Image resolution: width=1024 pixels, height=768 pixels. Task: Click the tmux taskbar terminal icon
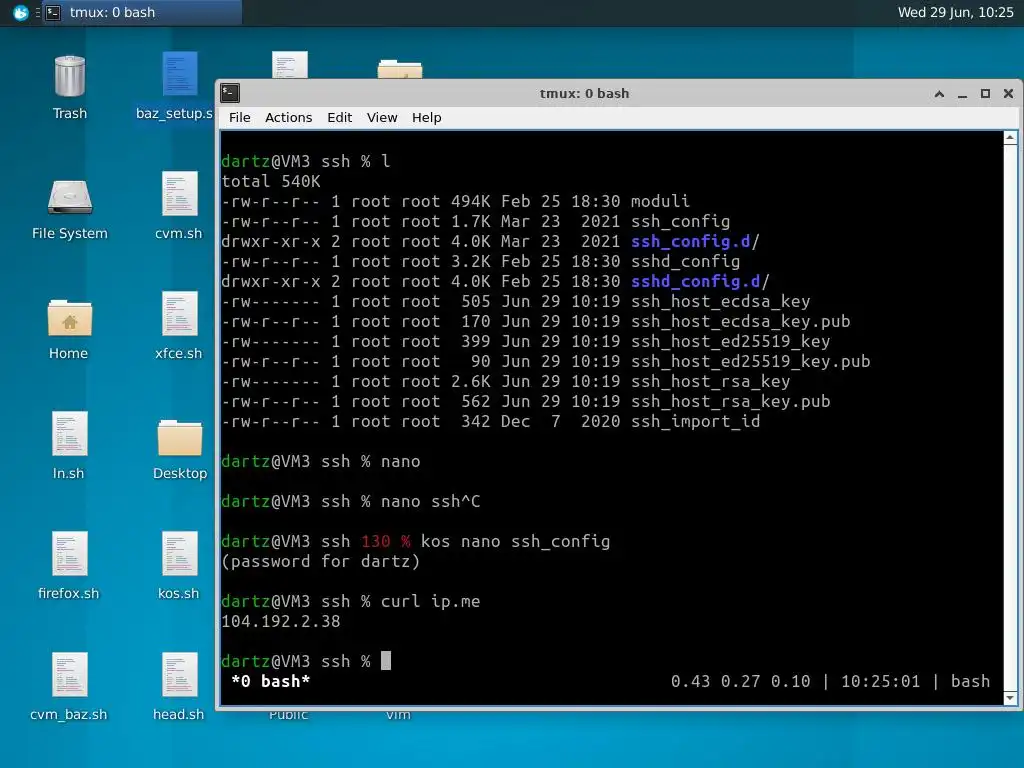[54, 12]
